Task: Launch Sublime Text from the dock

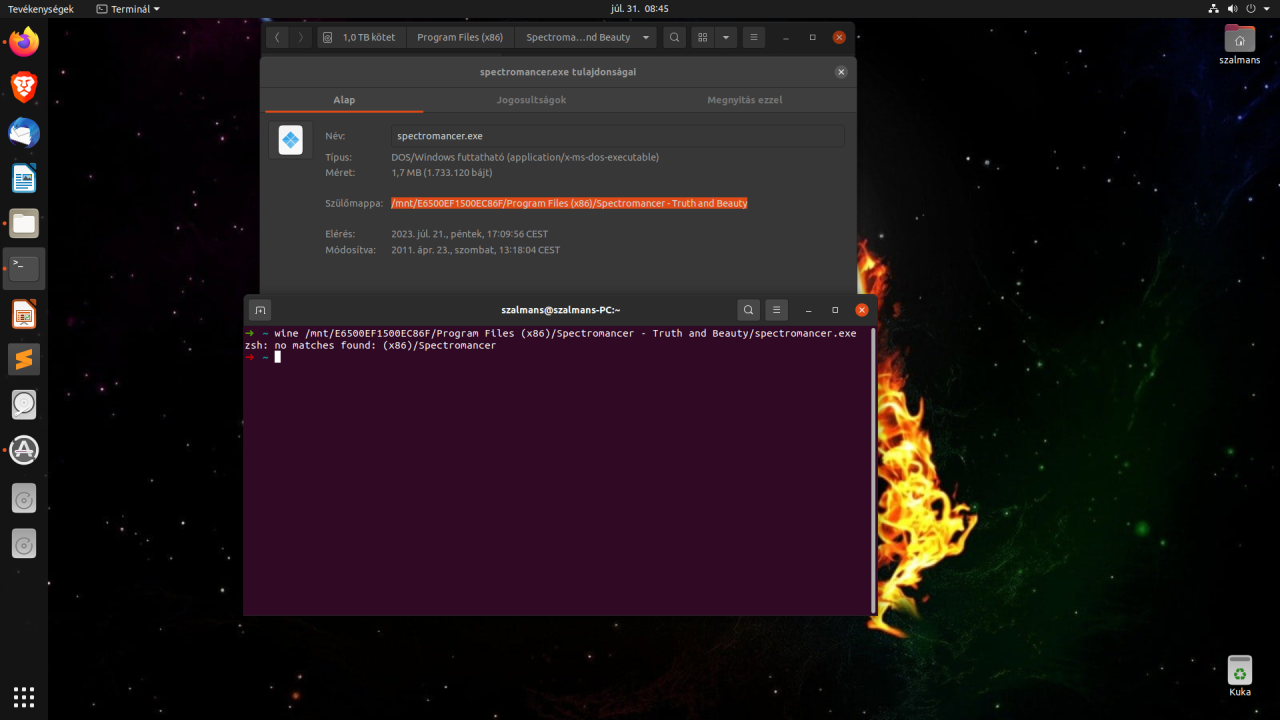Action: pos(24,359)
